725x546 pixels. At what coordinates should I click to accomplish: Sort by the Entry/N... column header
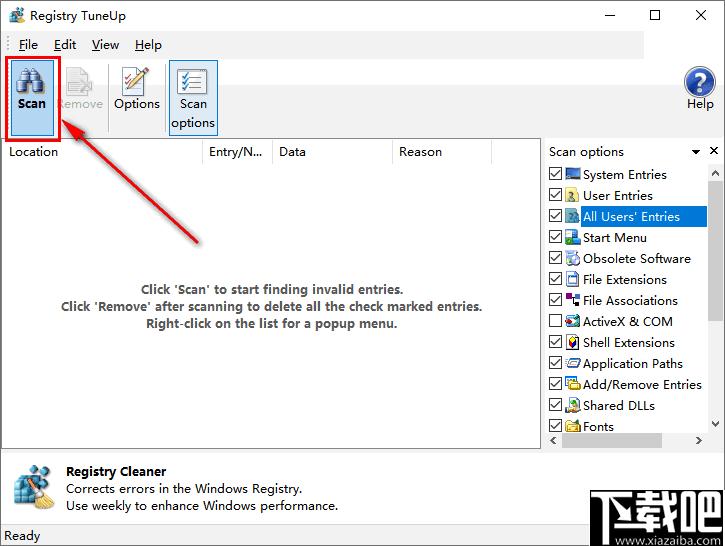pos(237,152)
